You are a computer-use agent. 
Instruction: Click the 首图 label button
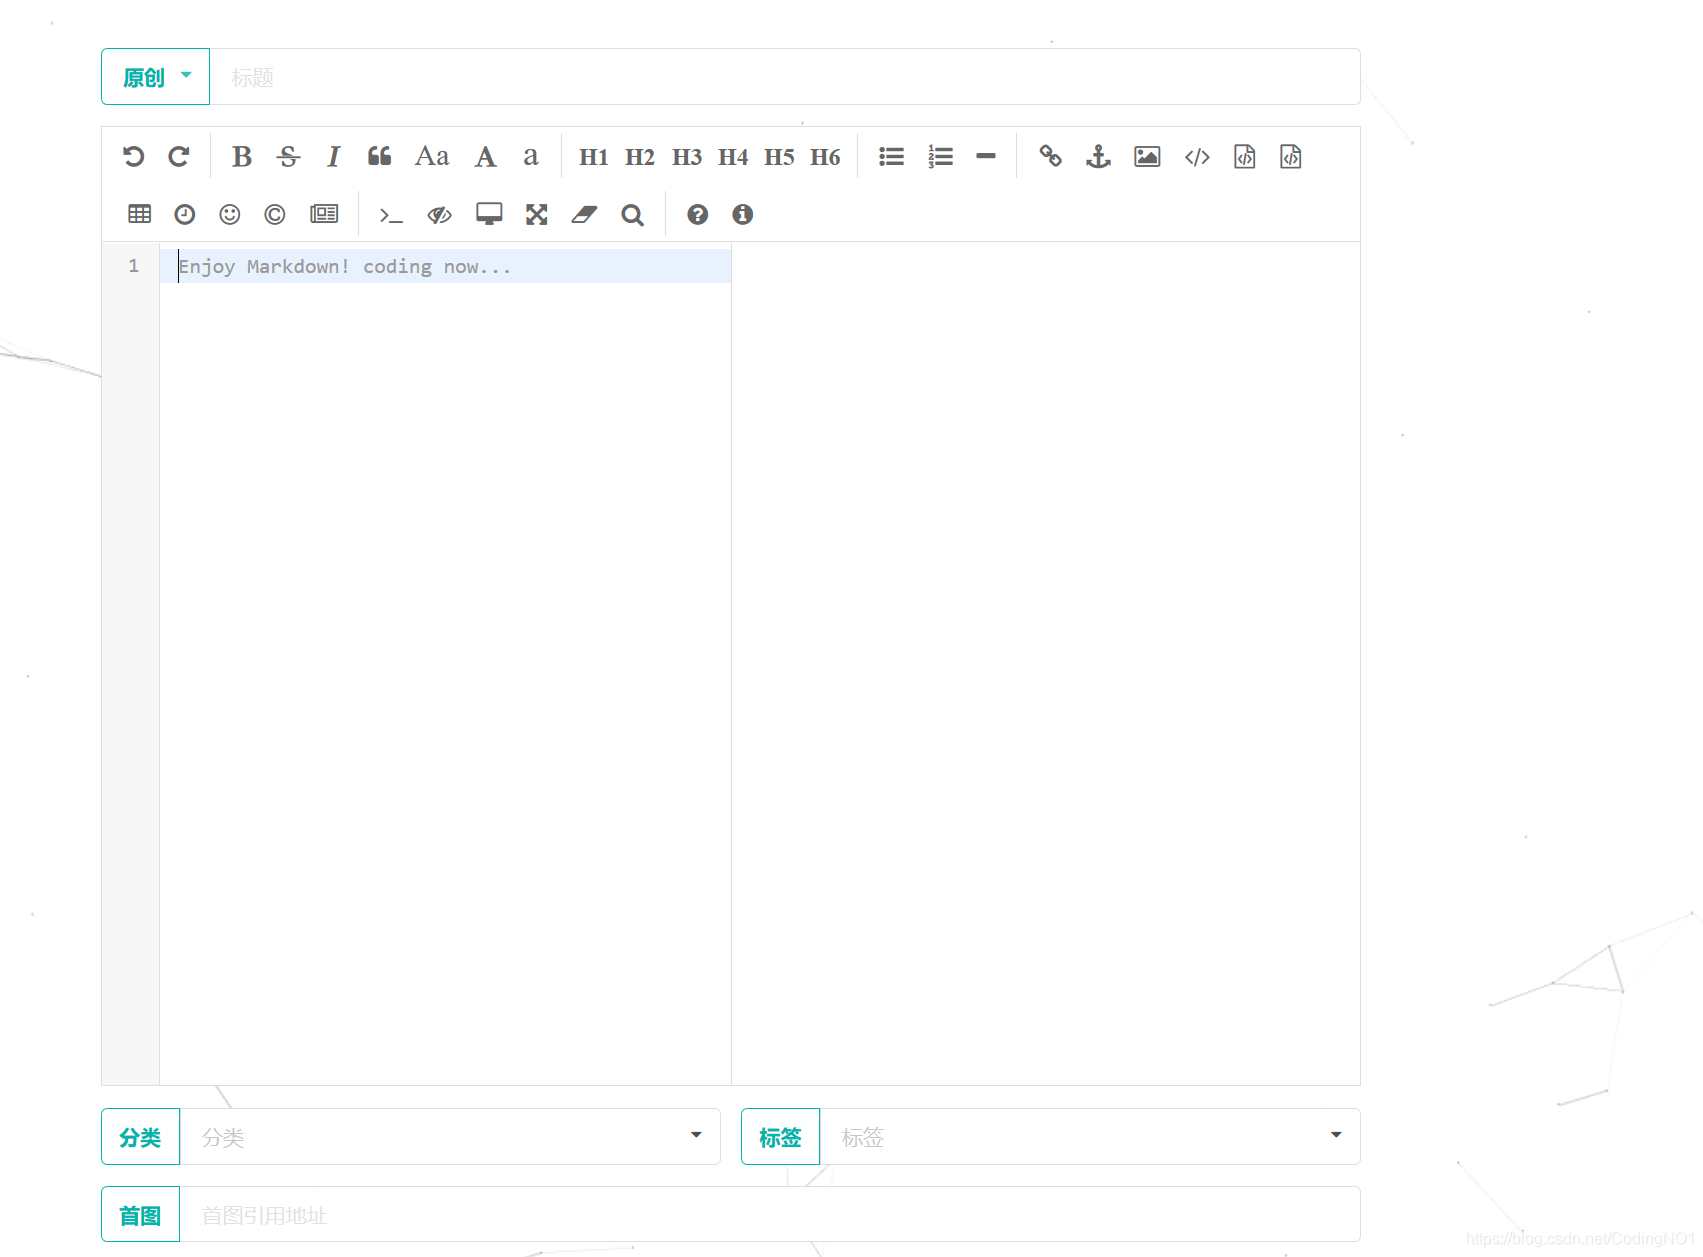click(x=141, y=1214)
